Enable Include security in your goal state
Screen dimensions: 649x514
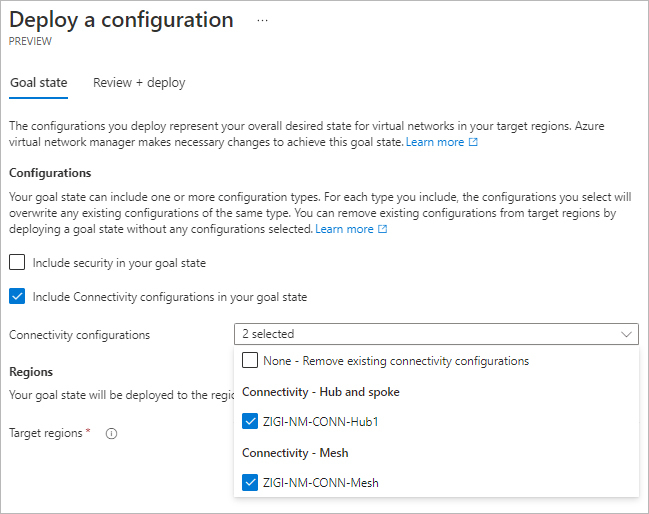[17, 263]
